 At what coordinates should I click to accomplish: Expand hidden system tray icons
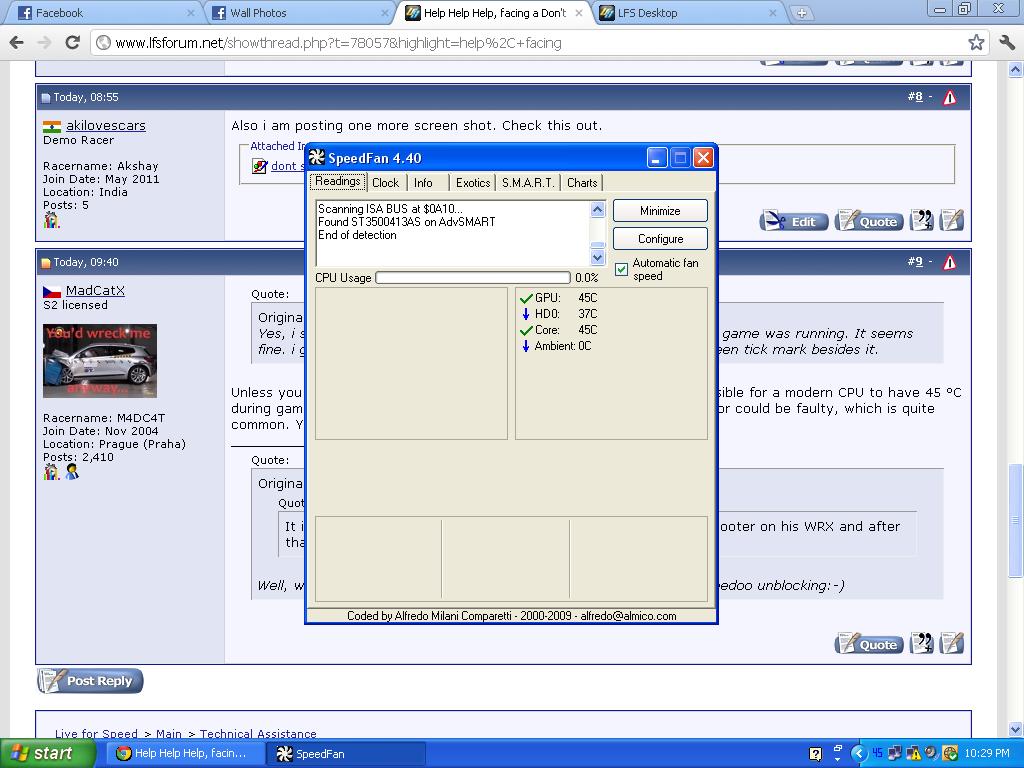click(859, 754)
